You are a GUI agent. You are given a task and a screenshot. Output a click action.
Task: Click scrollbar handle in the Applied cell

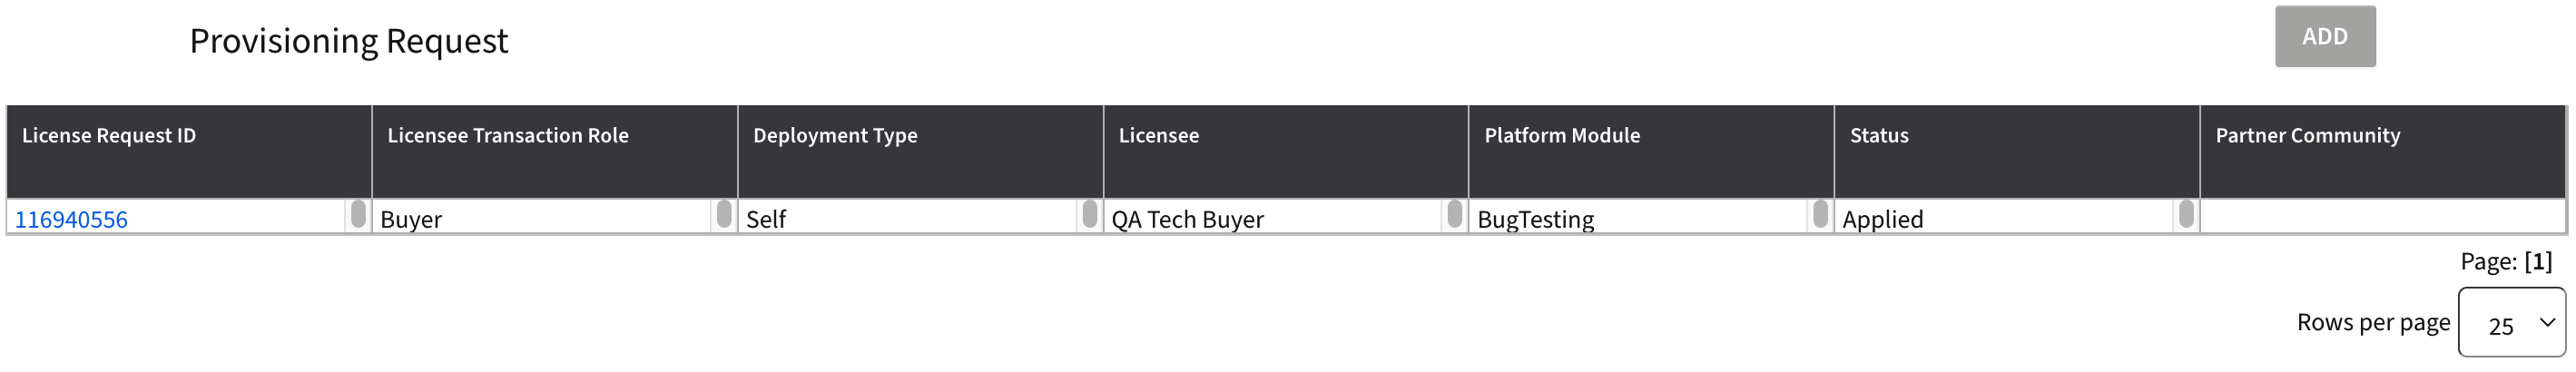pos(2187,214)
